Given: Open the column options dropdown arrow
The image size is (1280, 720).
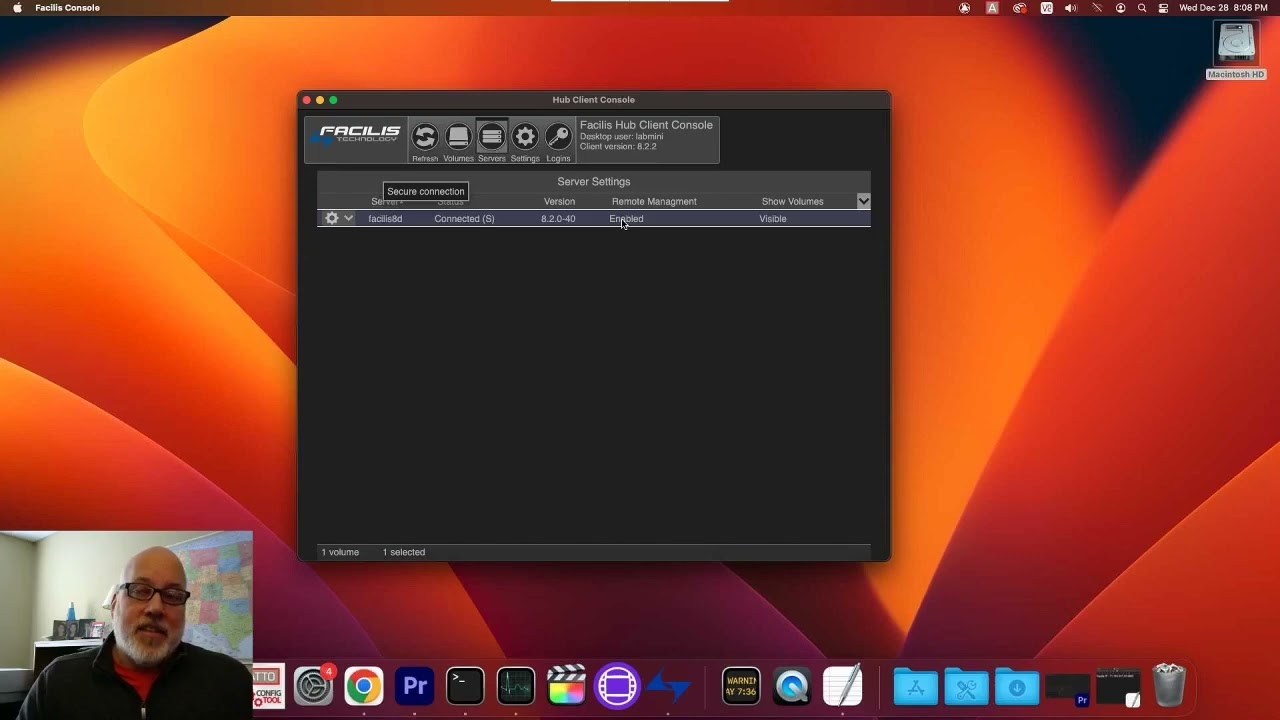Looking at the screenshot, I should point(863,201).
